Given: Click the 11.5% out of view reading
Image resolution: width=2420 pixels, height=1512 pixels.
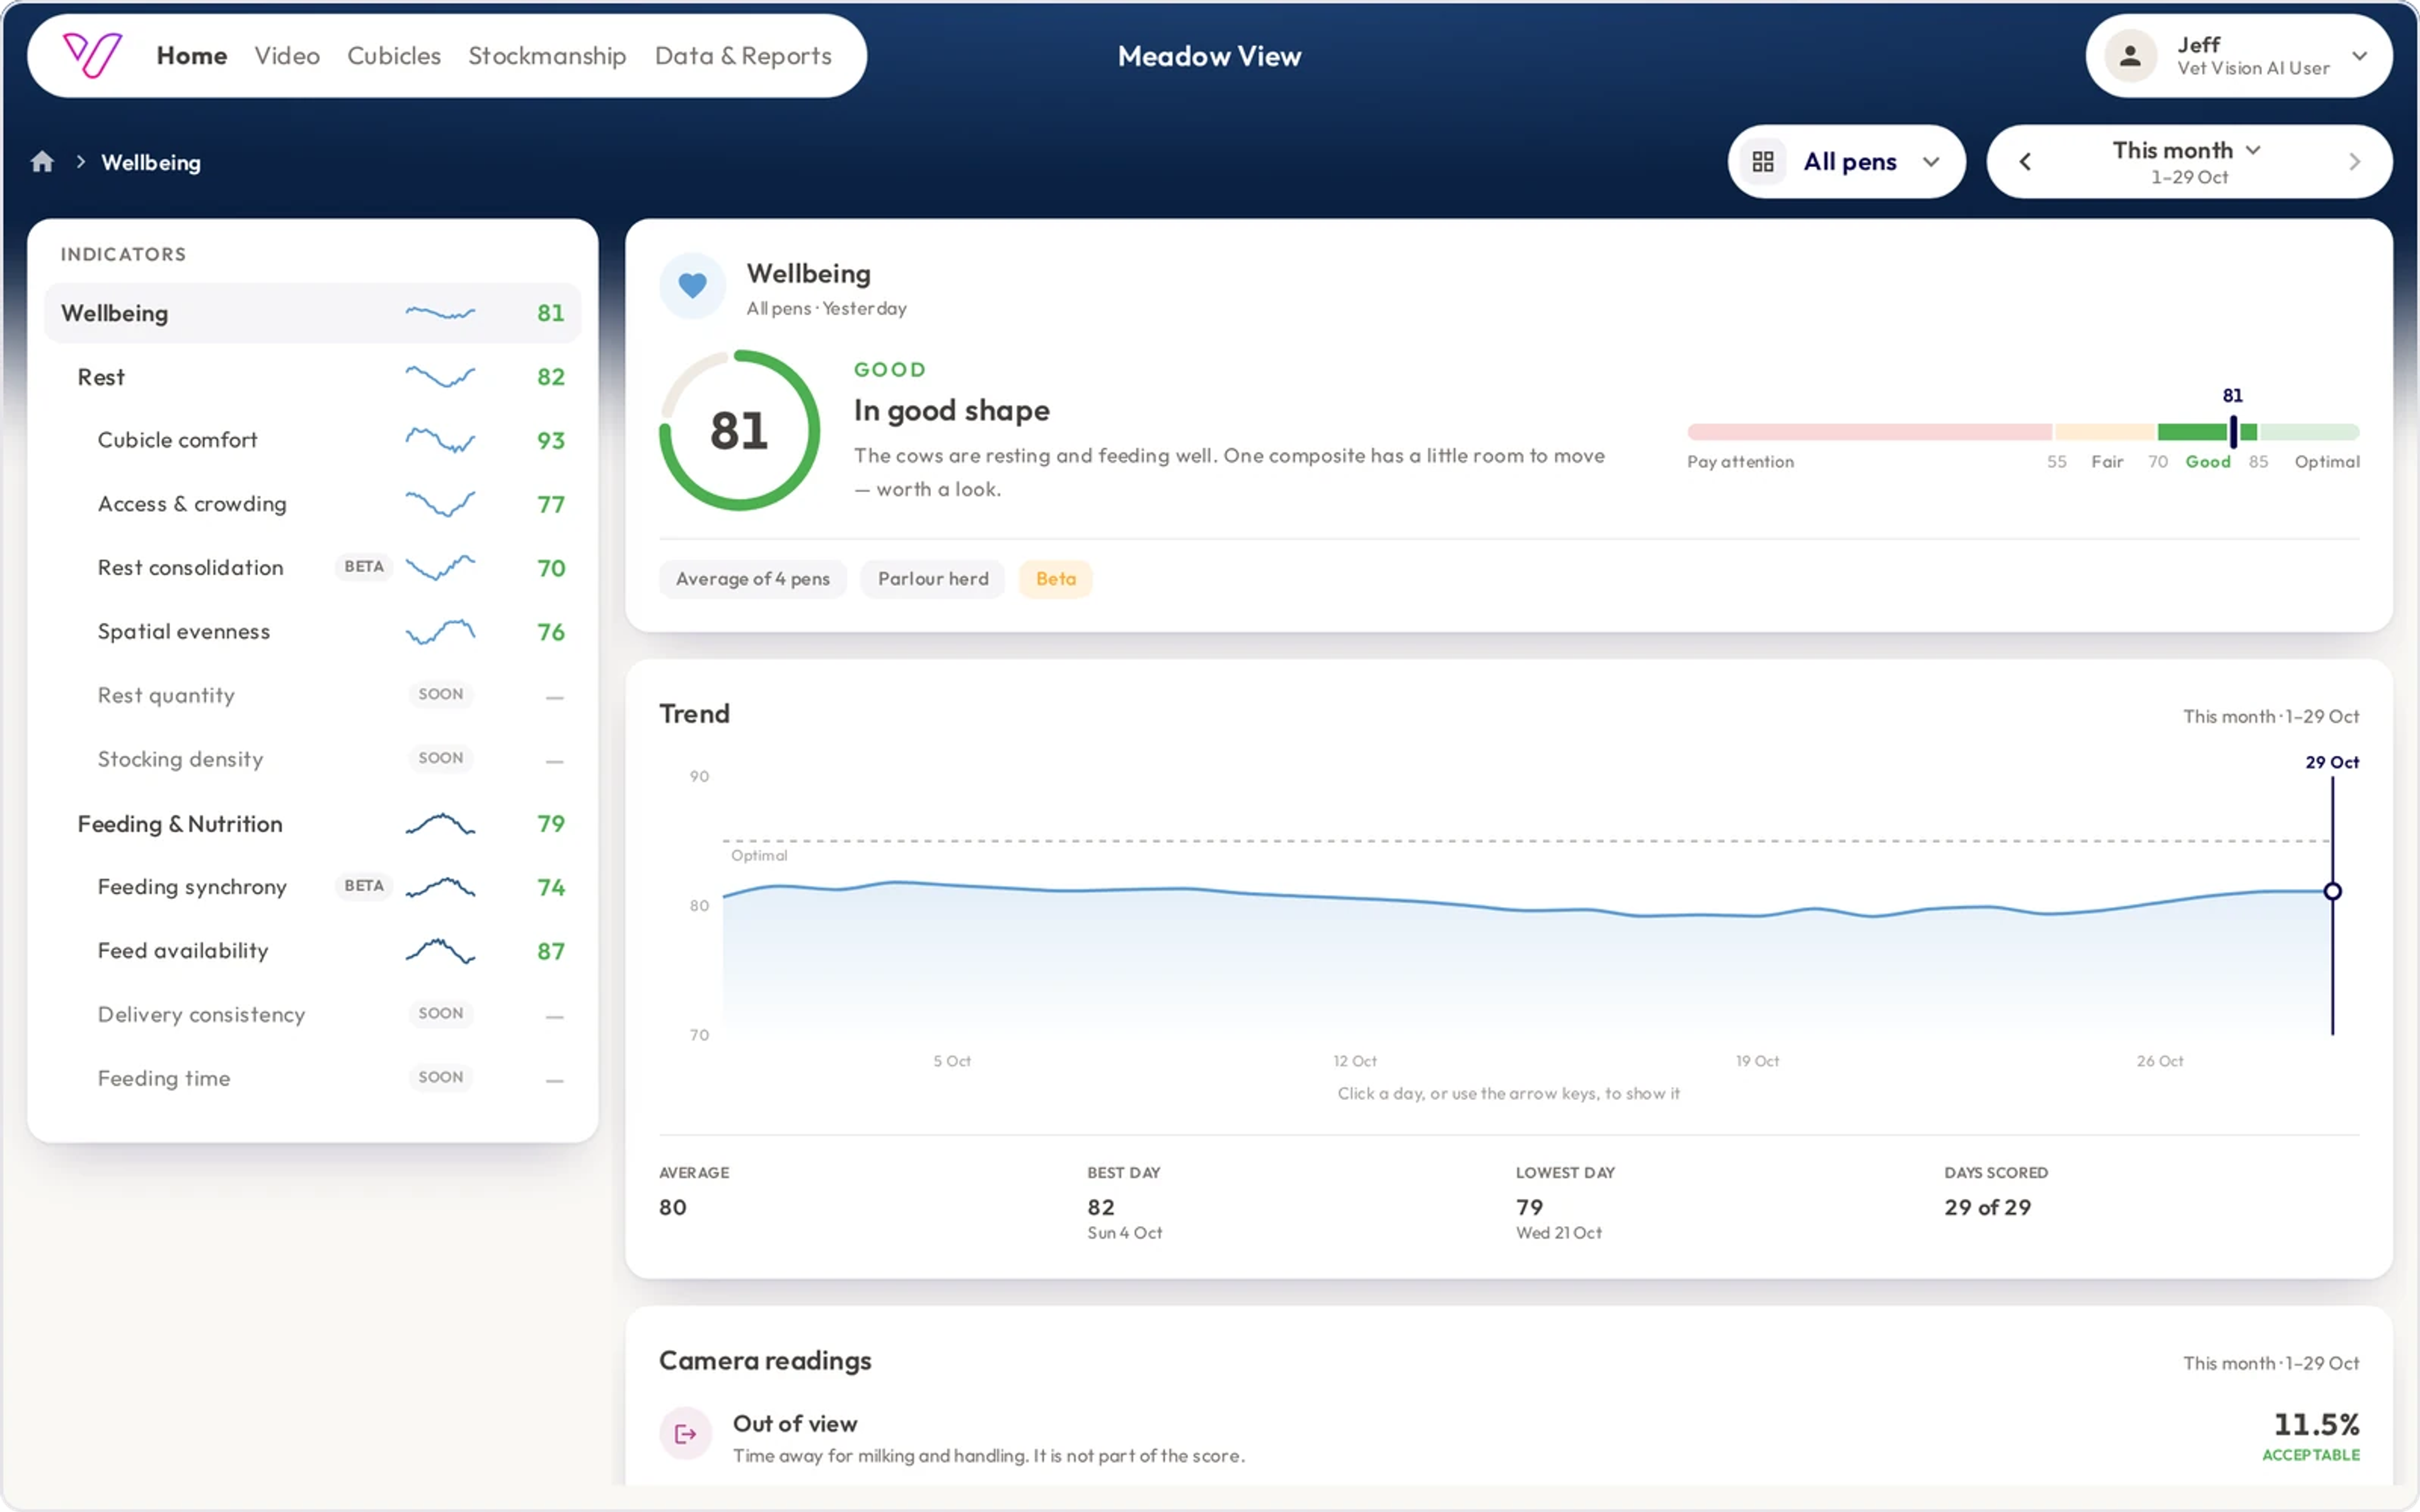Looking at the screenshot, I should pyautogui.click(x=2316, y=1424).
